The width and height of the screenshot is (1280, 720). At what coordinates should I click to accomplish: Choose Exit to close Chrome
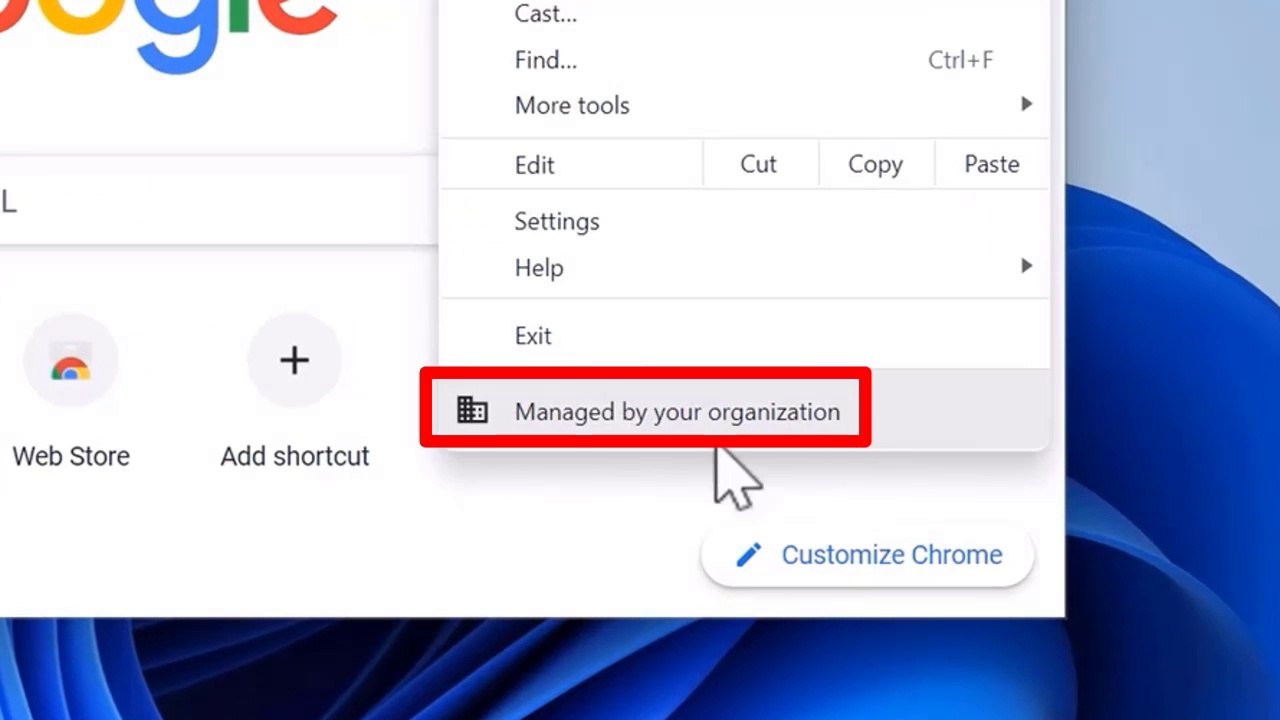(x=744, y=335)
